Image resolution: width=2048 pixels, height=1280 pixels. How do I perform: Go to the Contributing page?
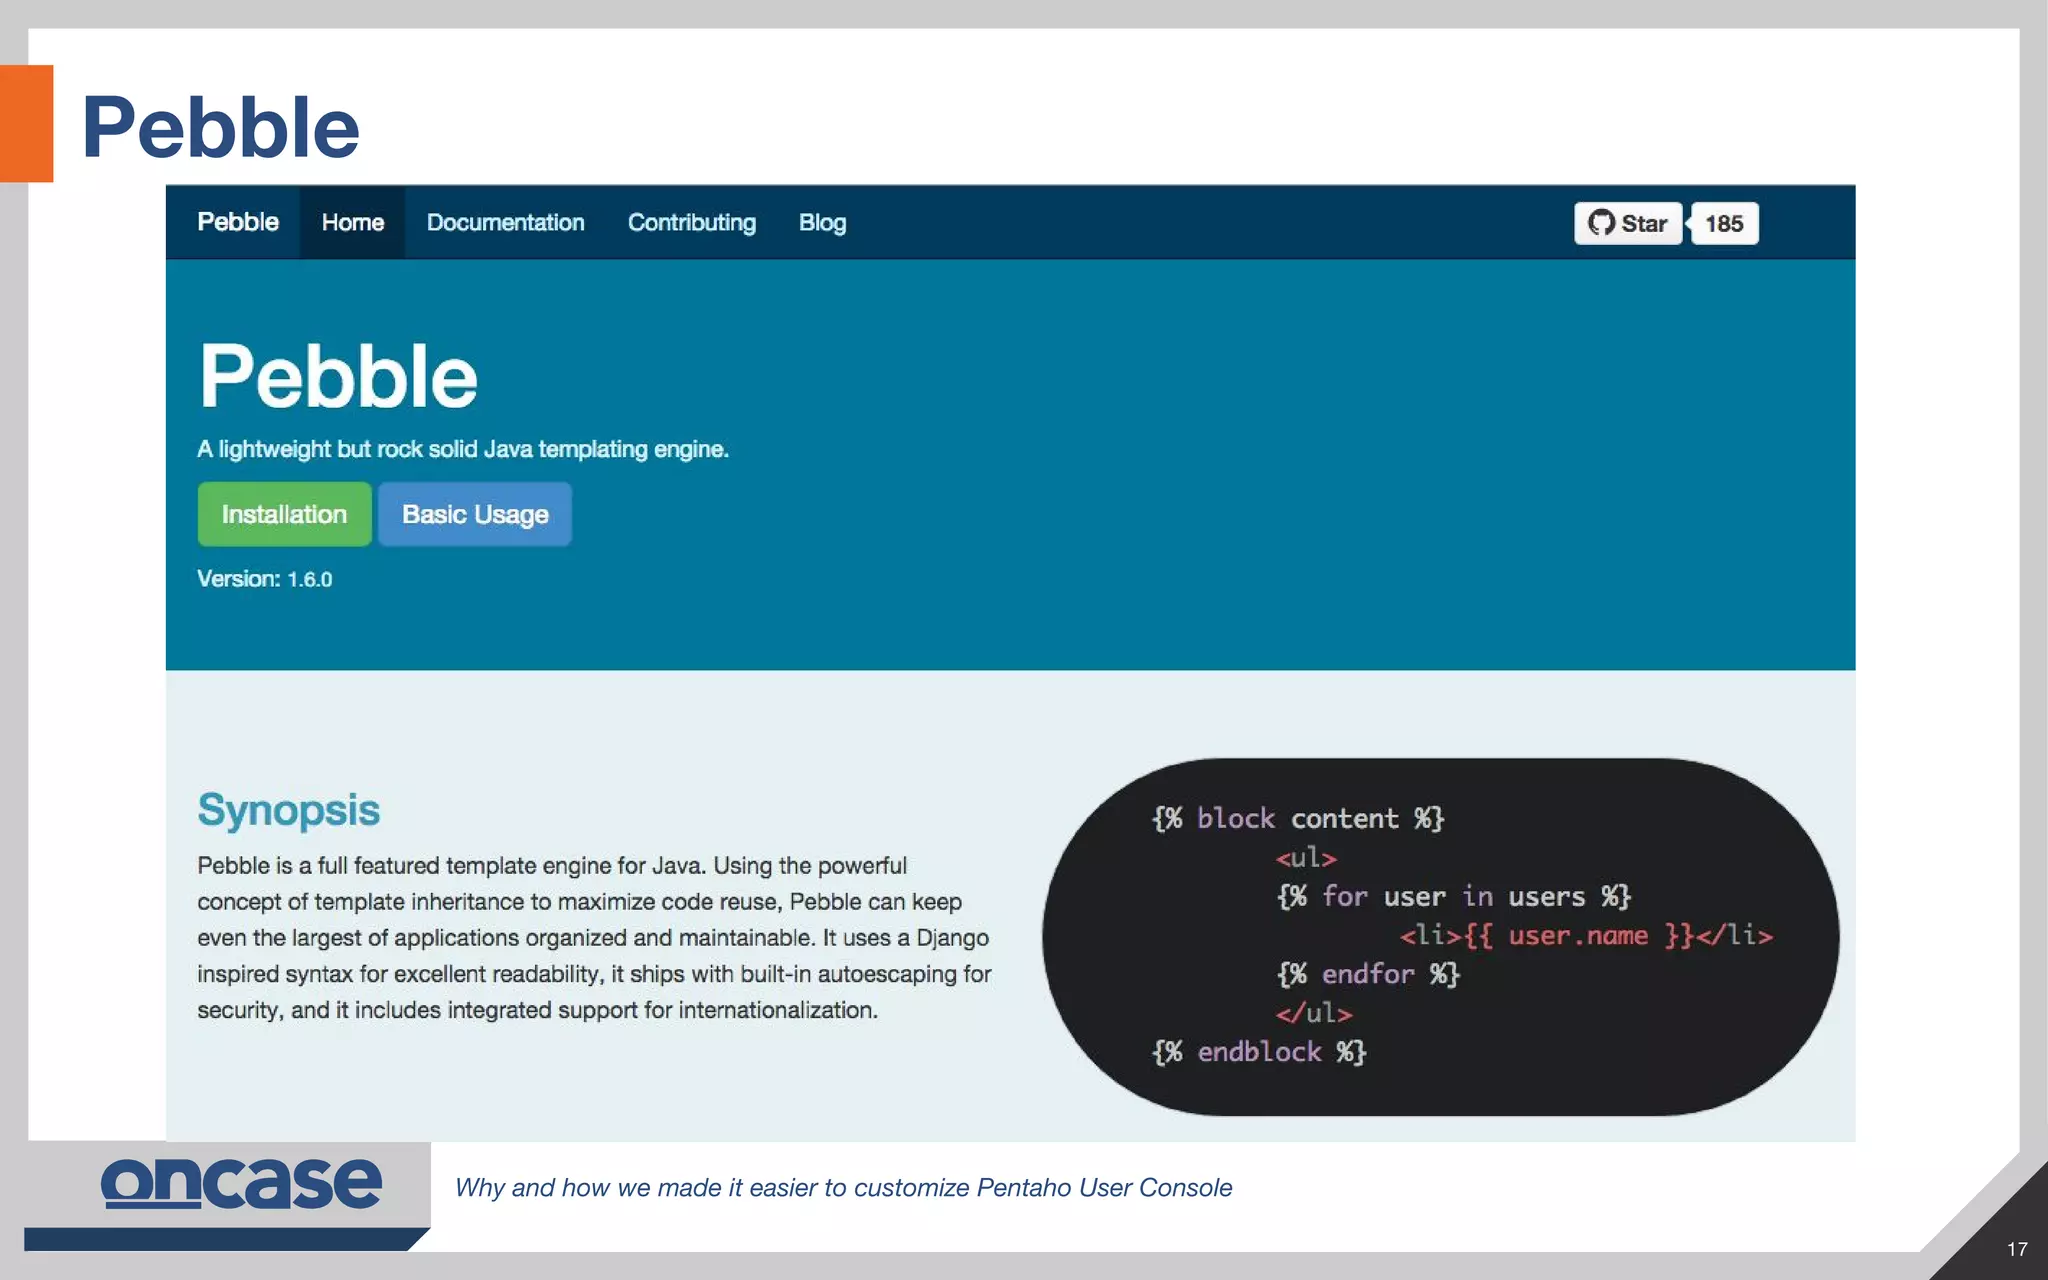(x=691, y=222)
